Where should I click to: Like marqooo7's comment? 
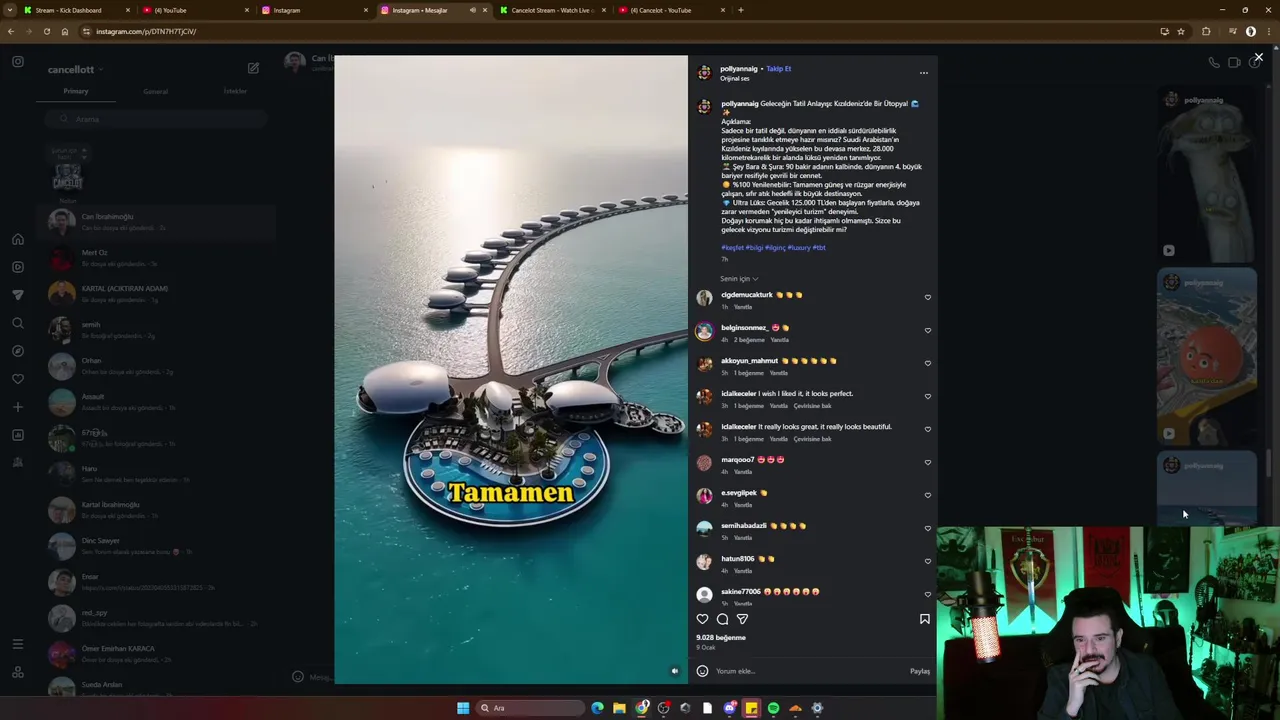tap(928, 462)
